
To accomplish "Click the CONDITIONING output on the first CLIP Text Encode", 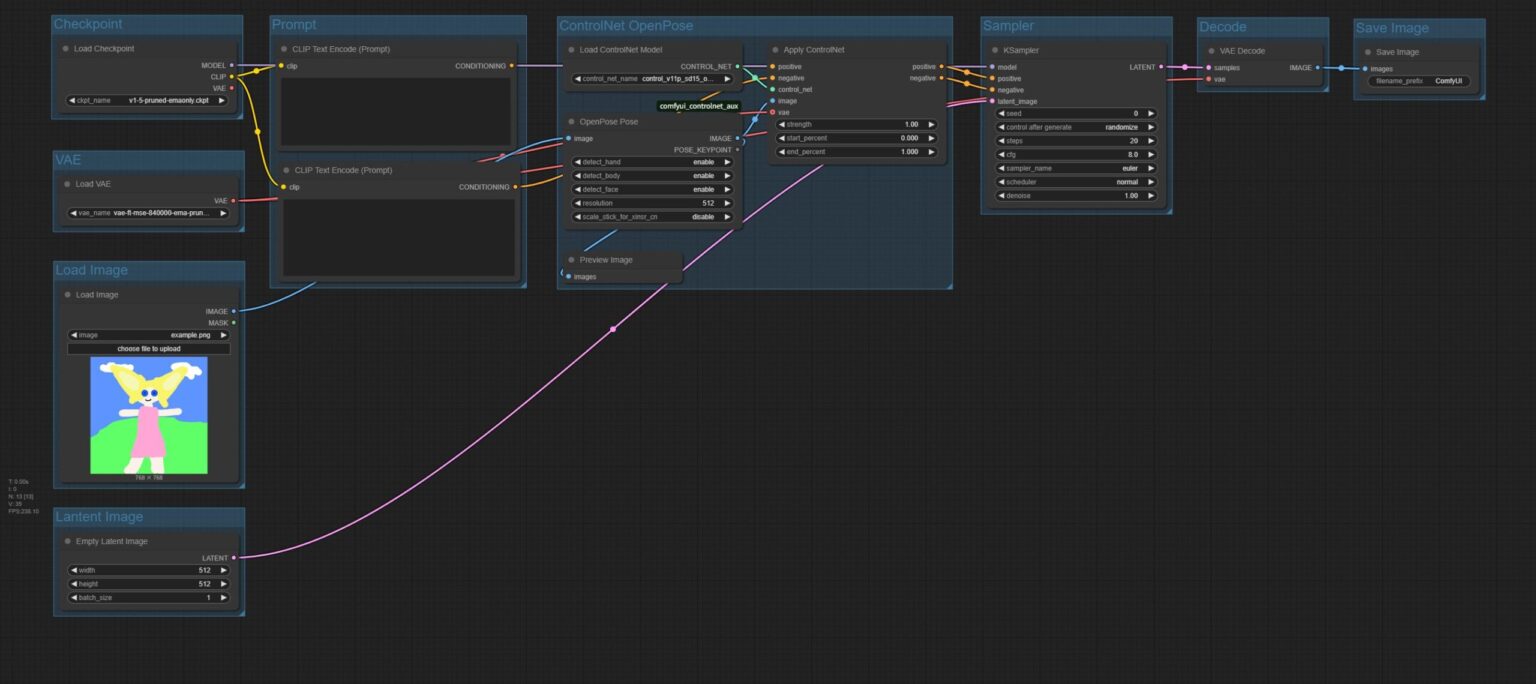I will click(x=513, y=65).
